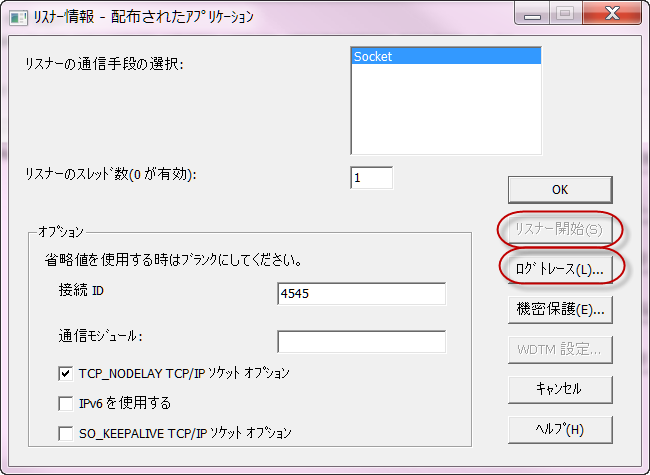Click the リスナー開始(S) button
The height and width of the screenshot is (475, 650).
click(x=560, y=229)
